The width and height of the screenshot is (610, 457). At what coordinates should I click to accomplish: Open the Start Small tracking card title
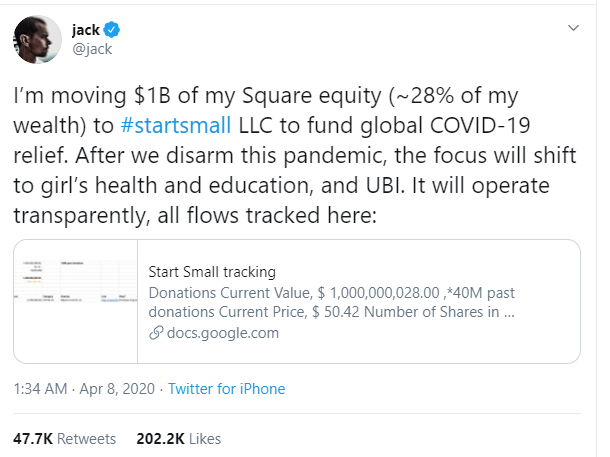(211, 271)
